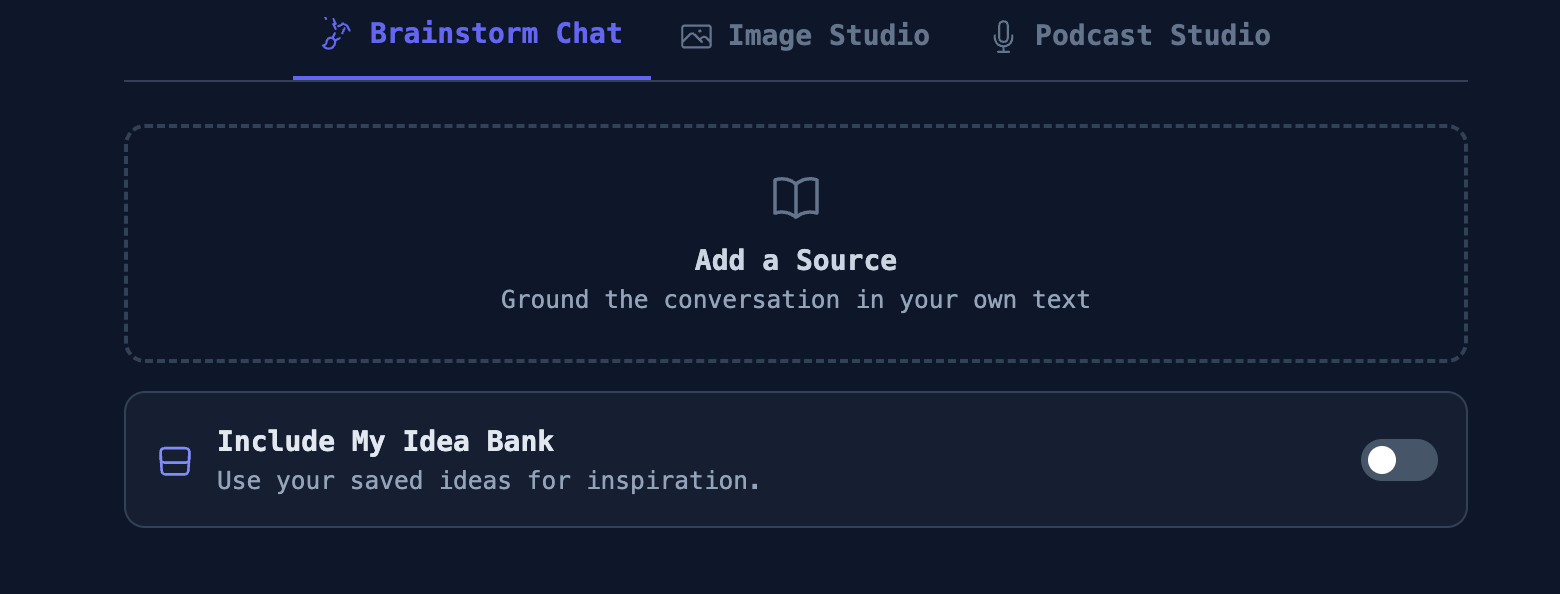Click the Idea Bank stack icon
The image size is (1560, 594).
(175, 461)
